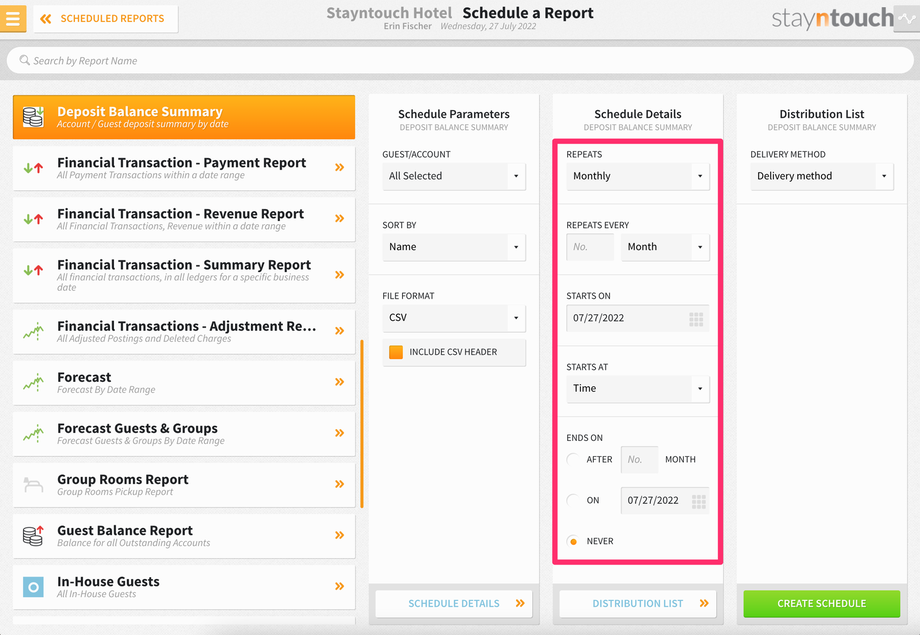Screen dimensions: 920x635
Task: Click the Revenue Report arrows icon
Action: tap(33, 219)
